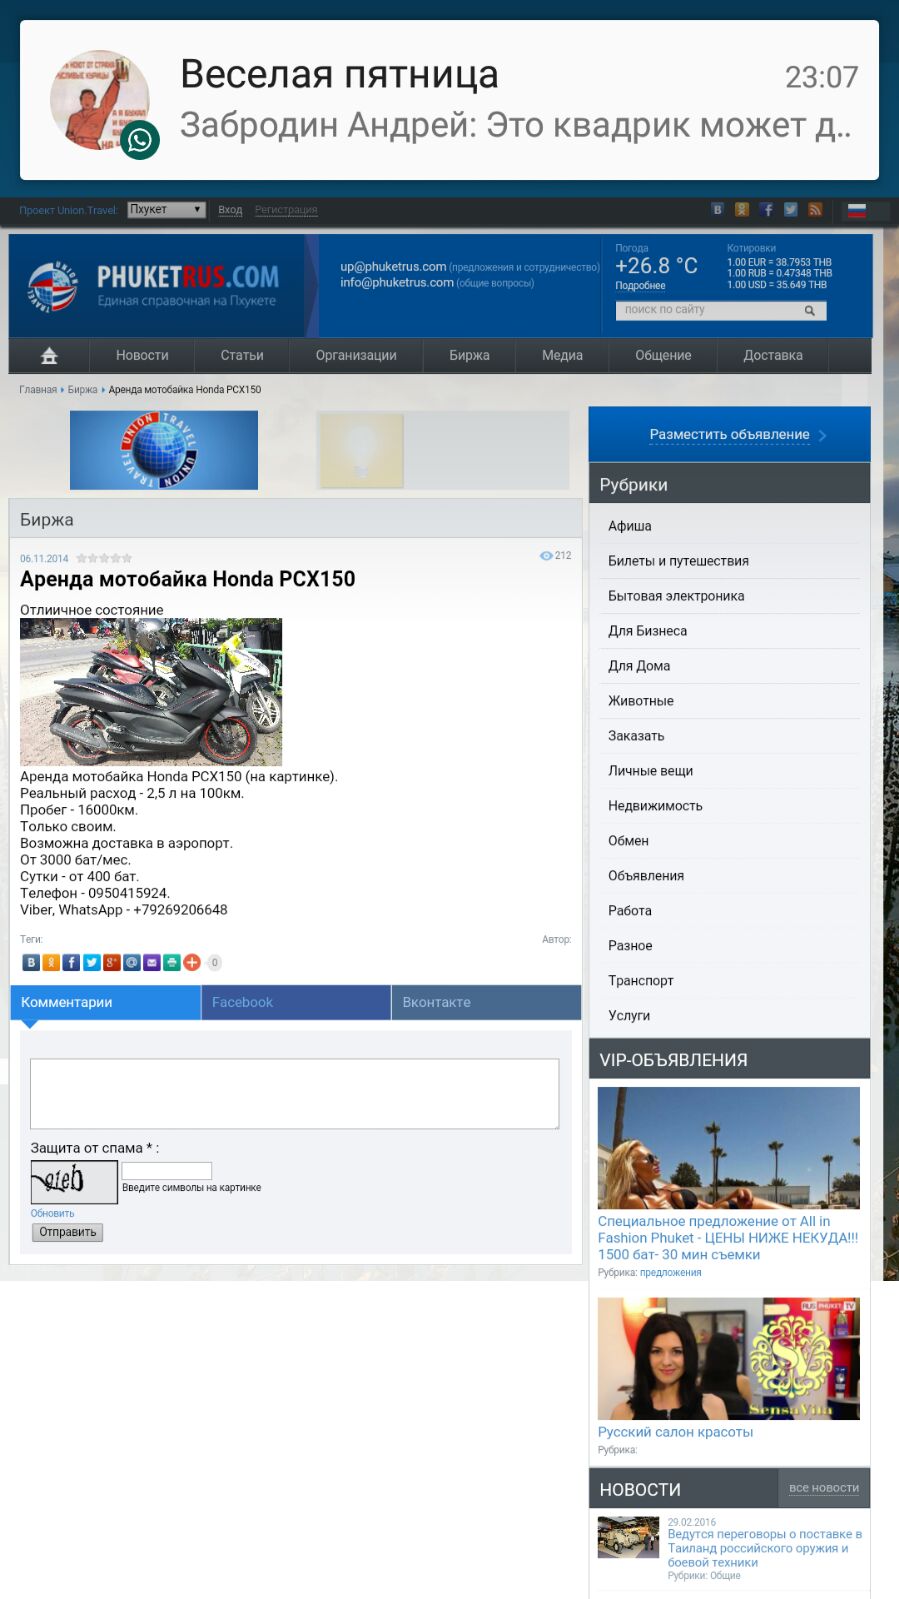Open the RSS feed icon in header

click(x=815, y=210)
